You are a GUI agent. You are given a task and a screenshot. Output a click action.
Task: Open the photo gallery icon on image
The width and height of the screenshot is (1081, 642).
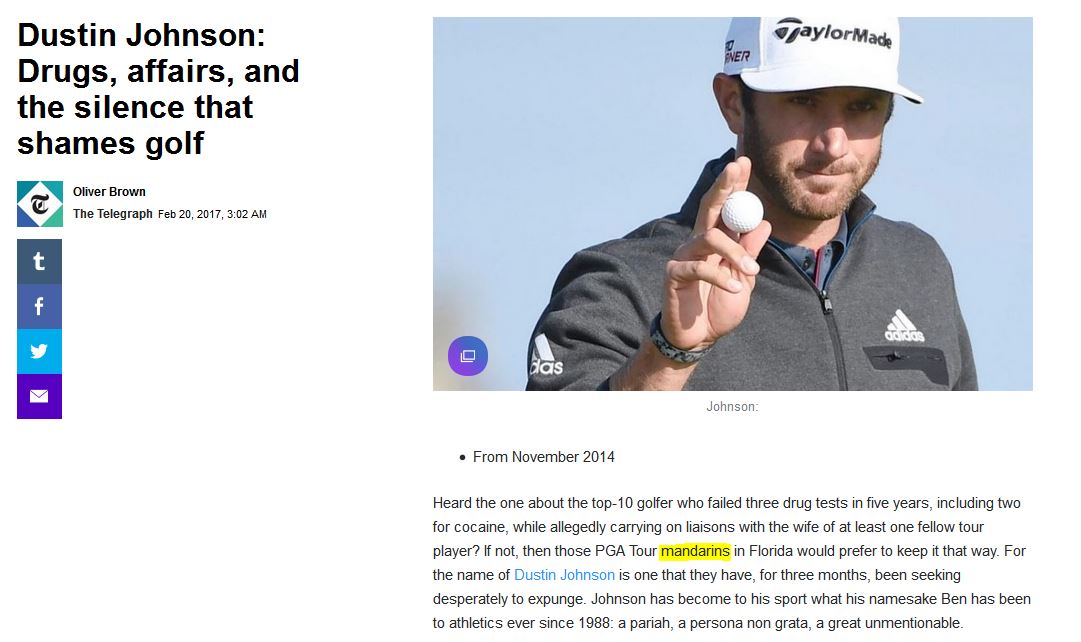[x=467, y=356]
